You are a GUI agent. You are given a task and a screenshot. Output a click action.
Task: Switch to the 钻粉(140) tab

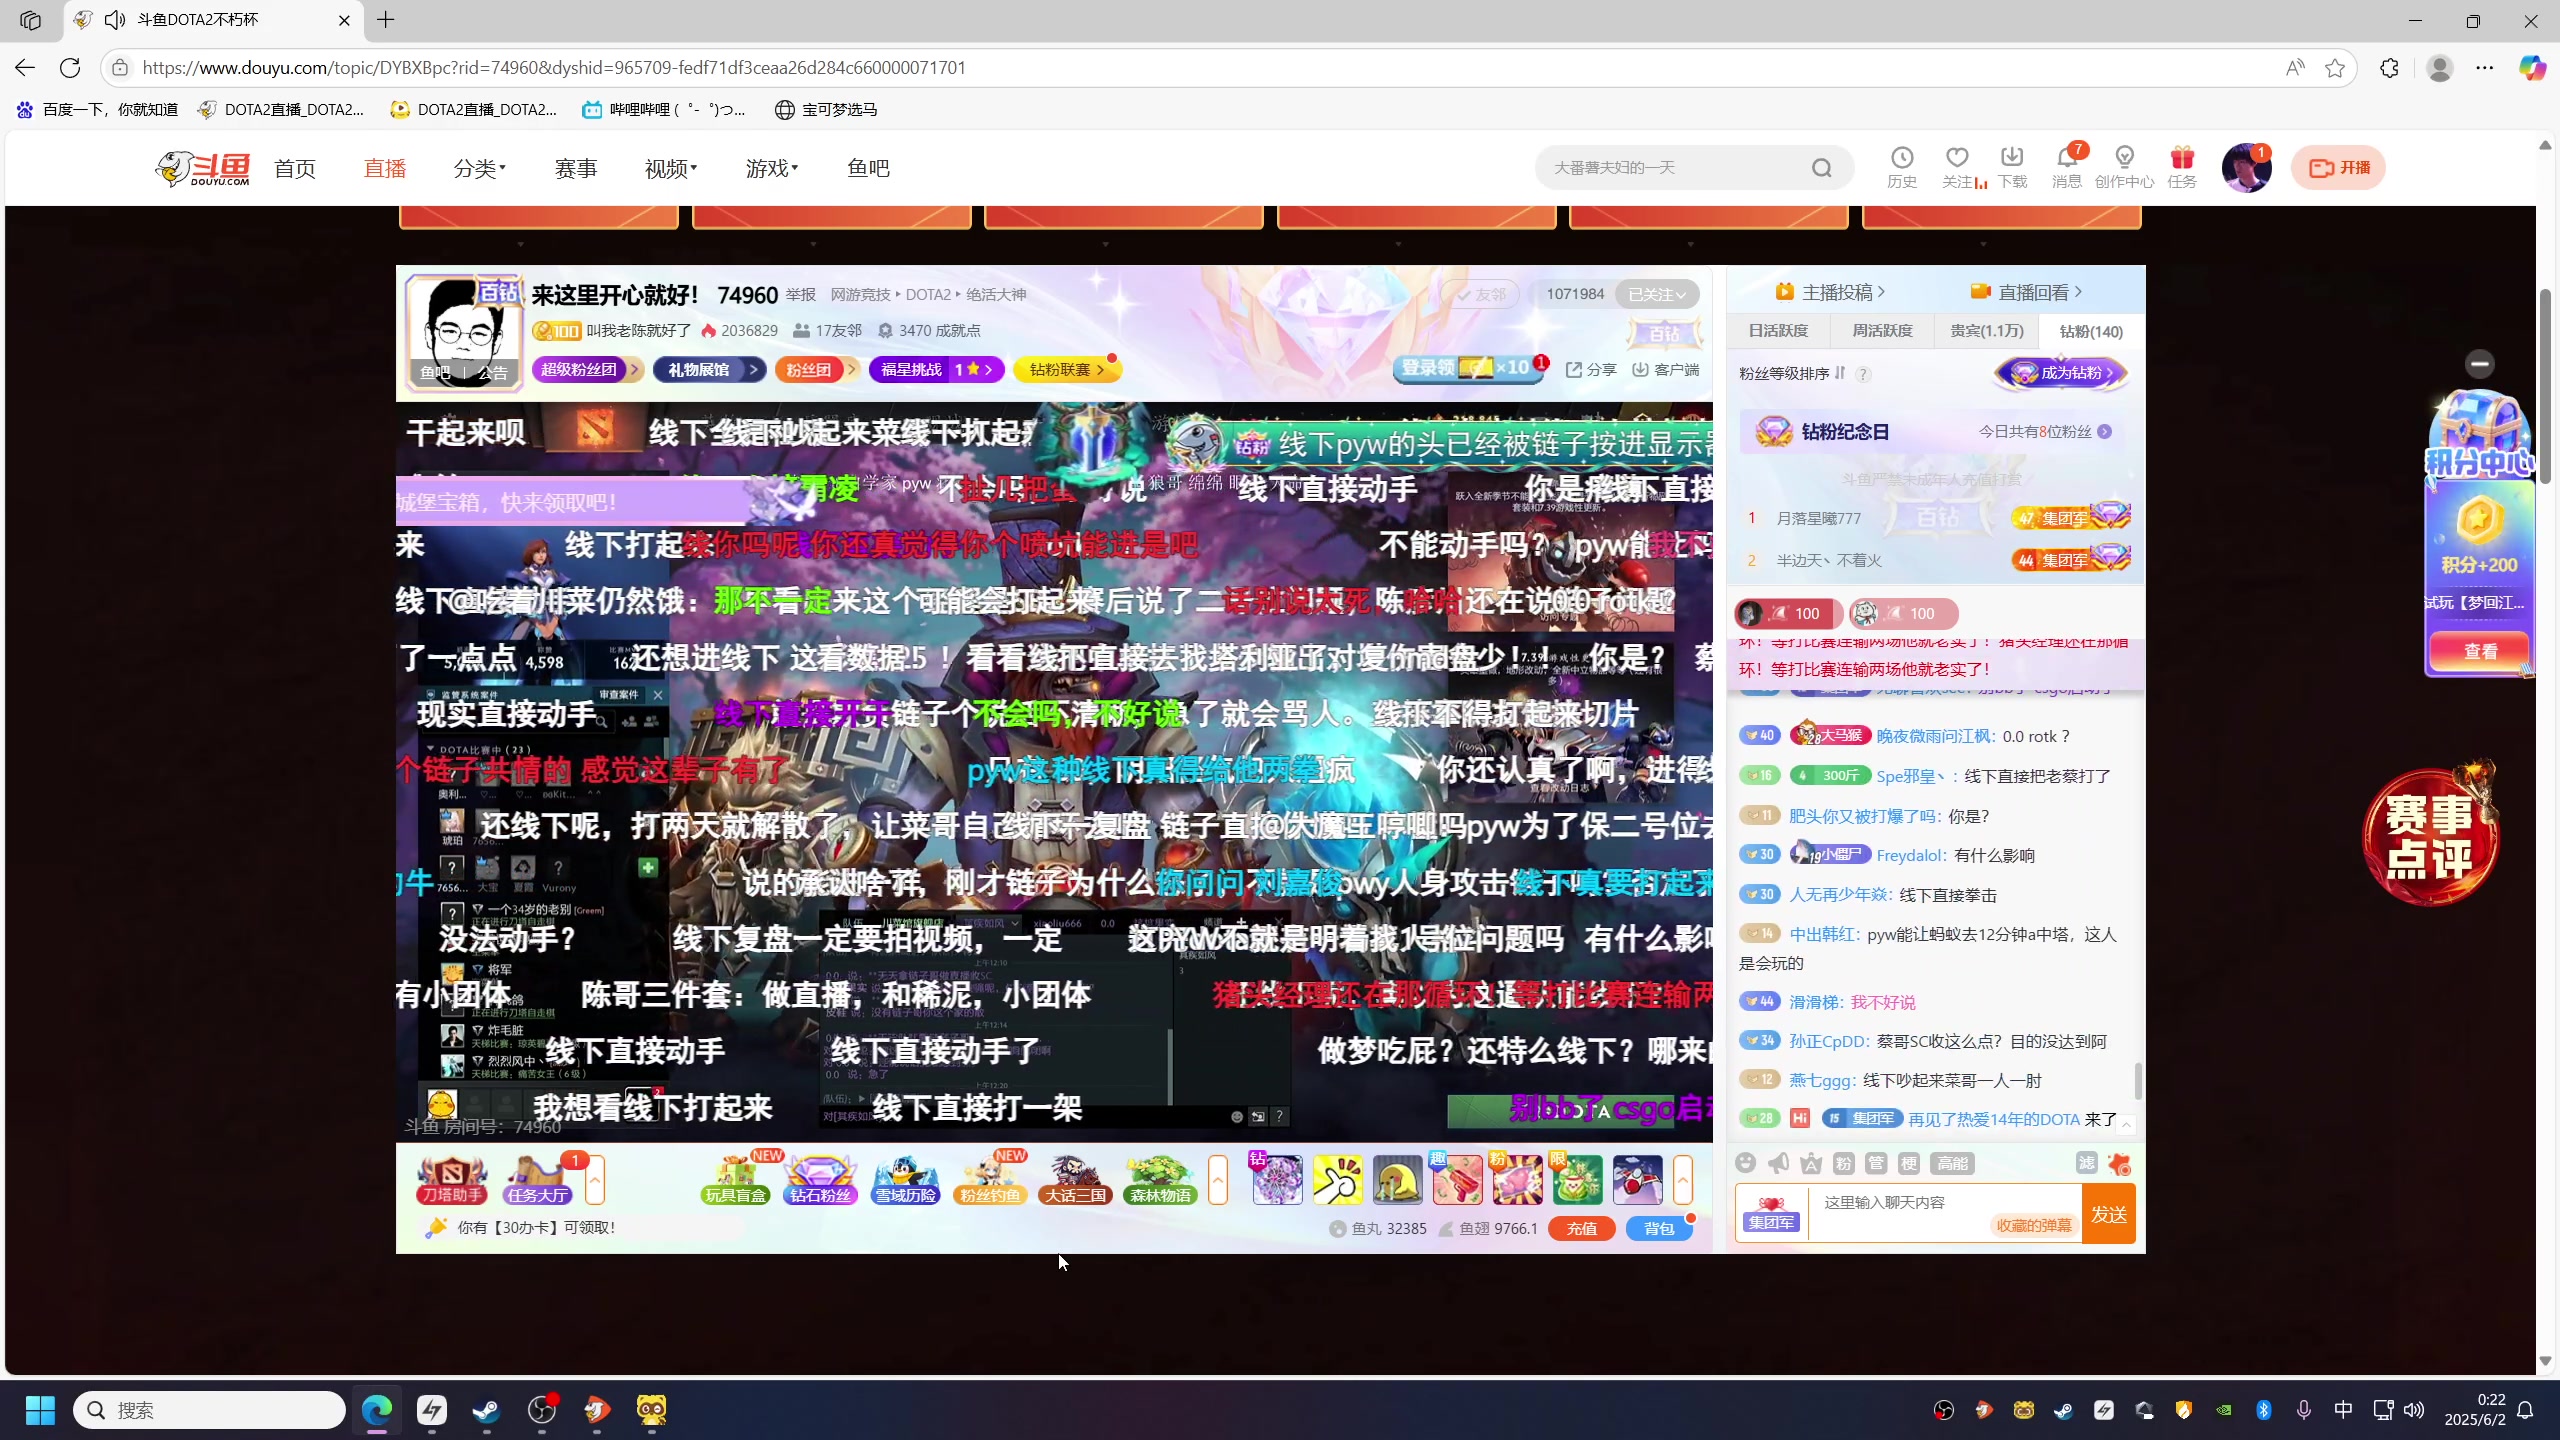click(2091, 331)
